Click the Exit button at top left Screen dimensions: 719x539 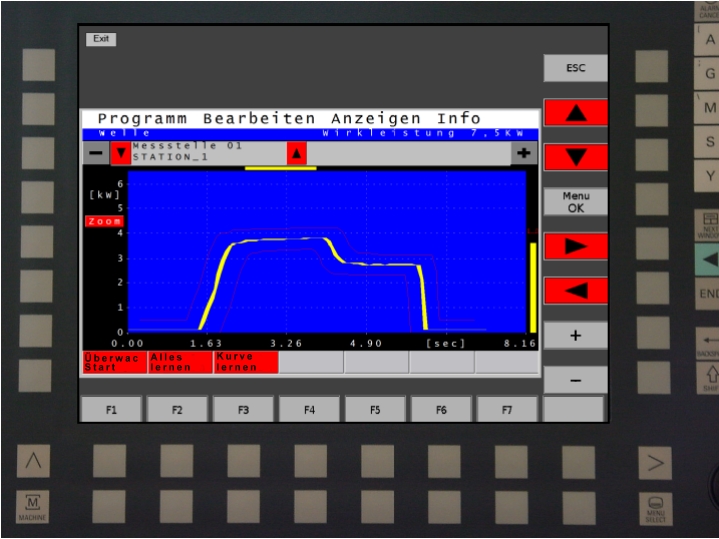click(101, 39)
